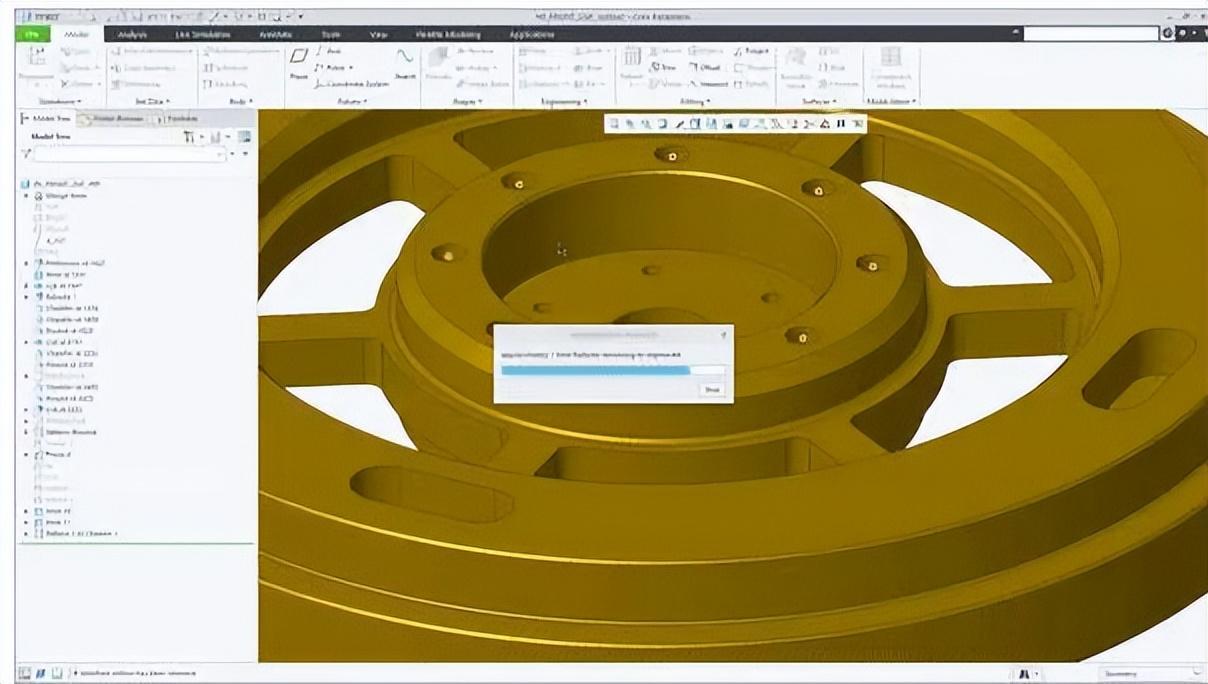Click the first status bar icon, bottom-left
Viewport: 1208px width, 684px height.
(x=24, y=673)
